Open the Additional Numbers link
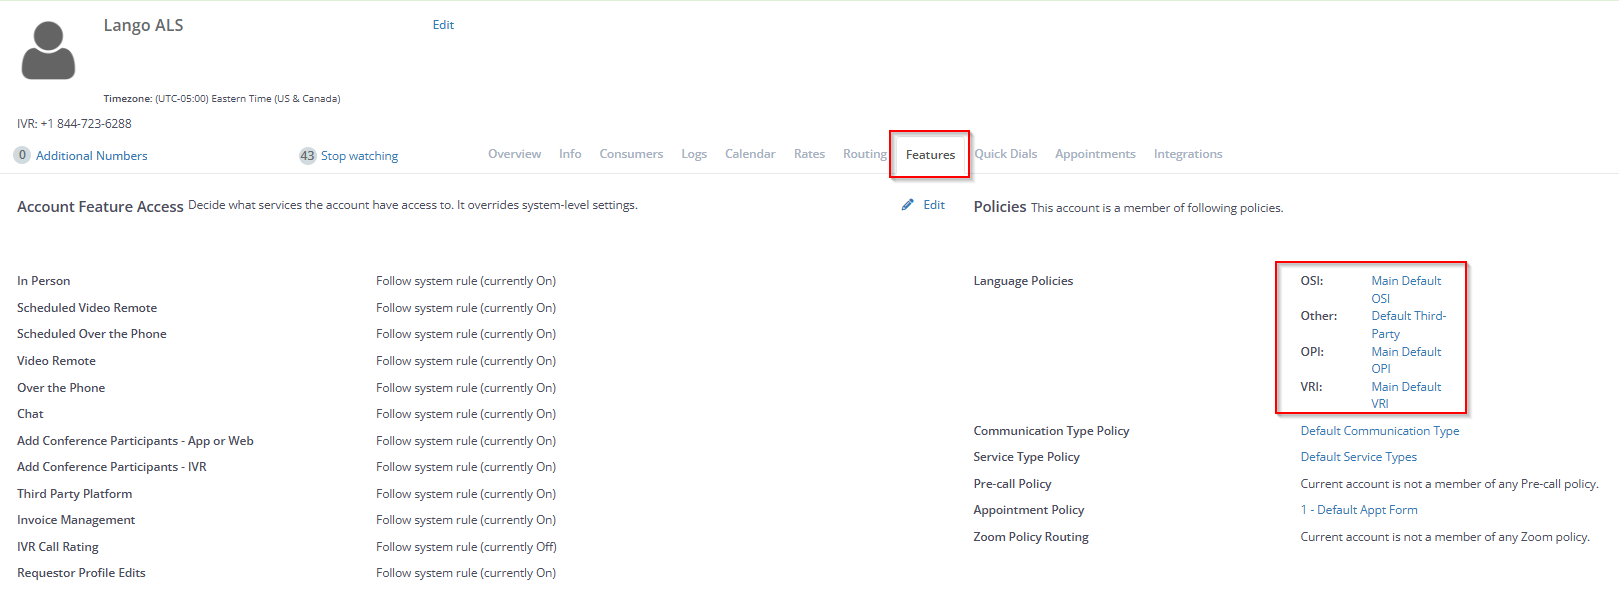Viewport: 1619px width, 597px height. [x=91, y=156]
